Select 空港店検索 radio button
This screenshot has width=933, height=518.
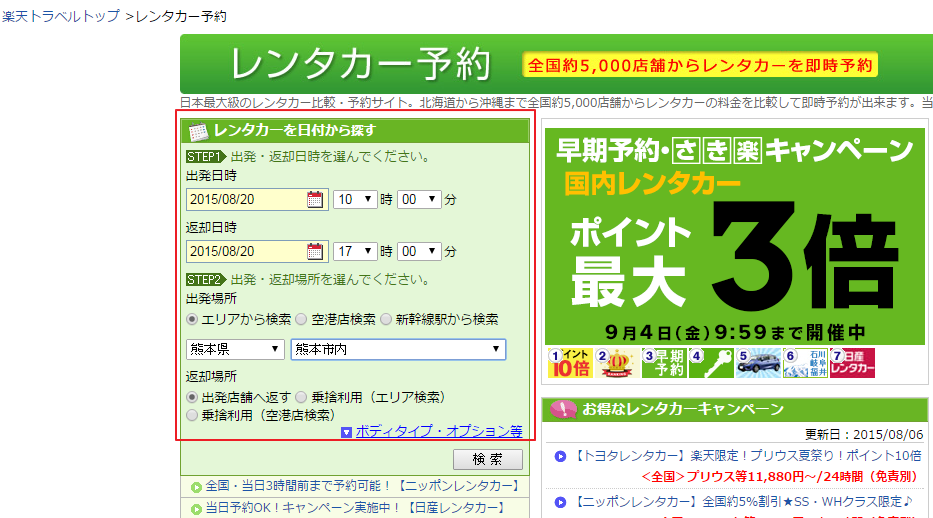302,319
